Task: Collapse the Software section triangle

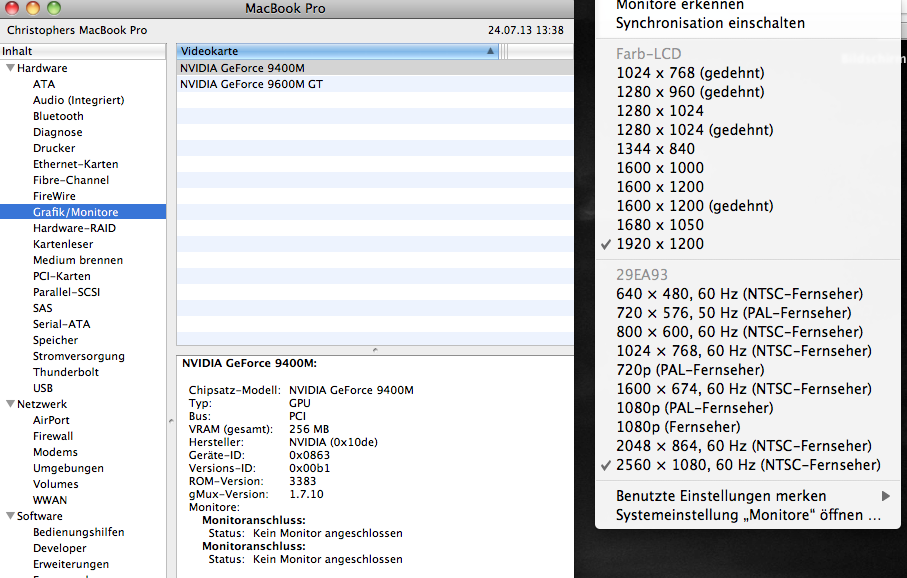Action: 10,516
